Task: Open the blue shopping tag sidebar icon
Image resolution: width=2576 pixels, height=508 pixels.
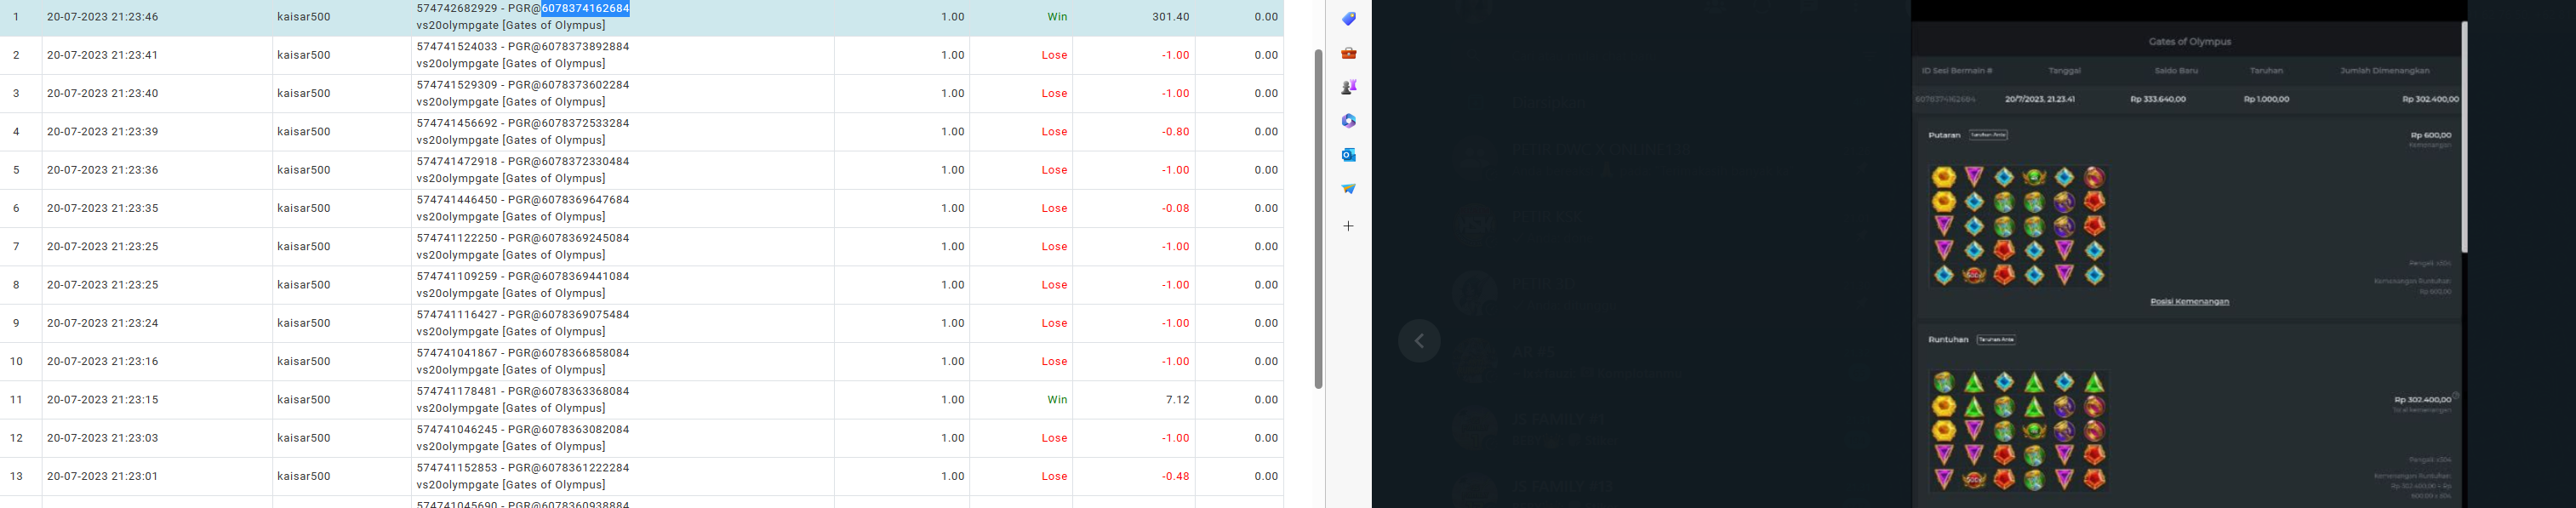Action: pos(1349,19)
